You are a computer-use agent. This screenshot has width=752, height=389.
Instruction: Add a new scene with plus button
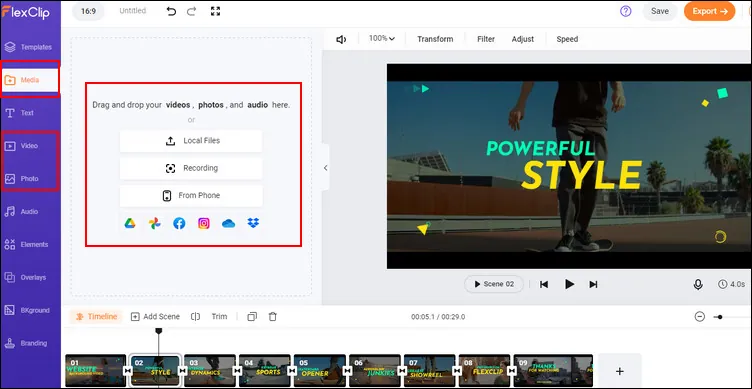point(620,371)
